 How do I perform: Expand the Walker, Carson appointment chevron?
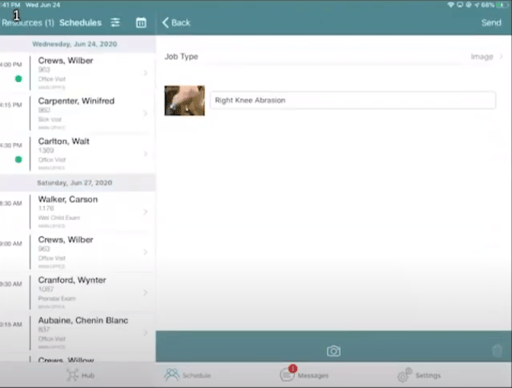[x=145, y=212]
